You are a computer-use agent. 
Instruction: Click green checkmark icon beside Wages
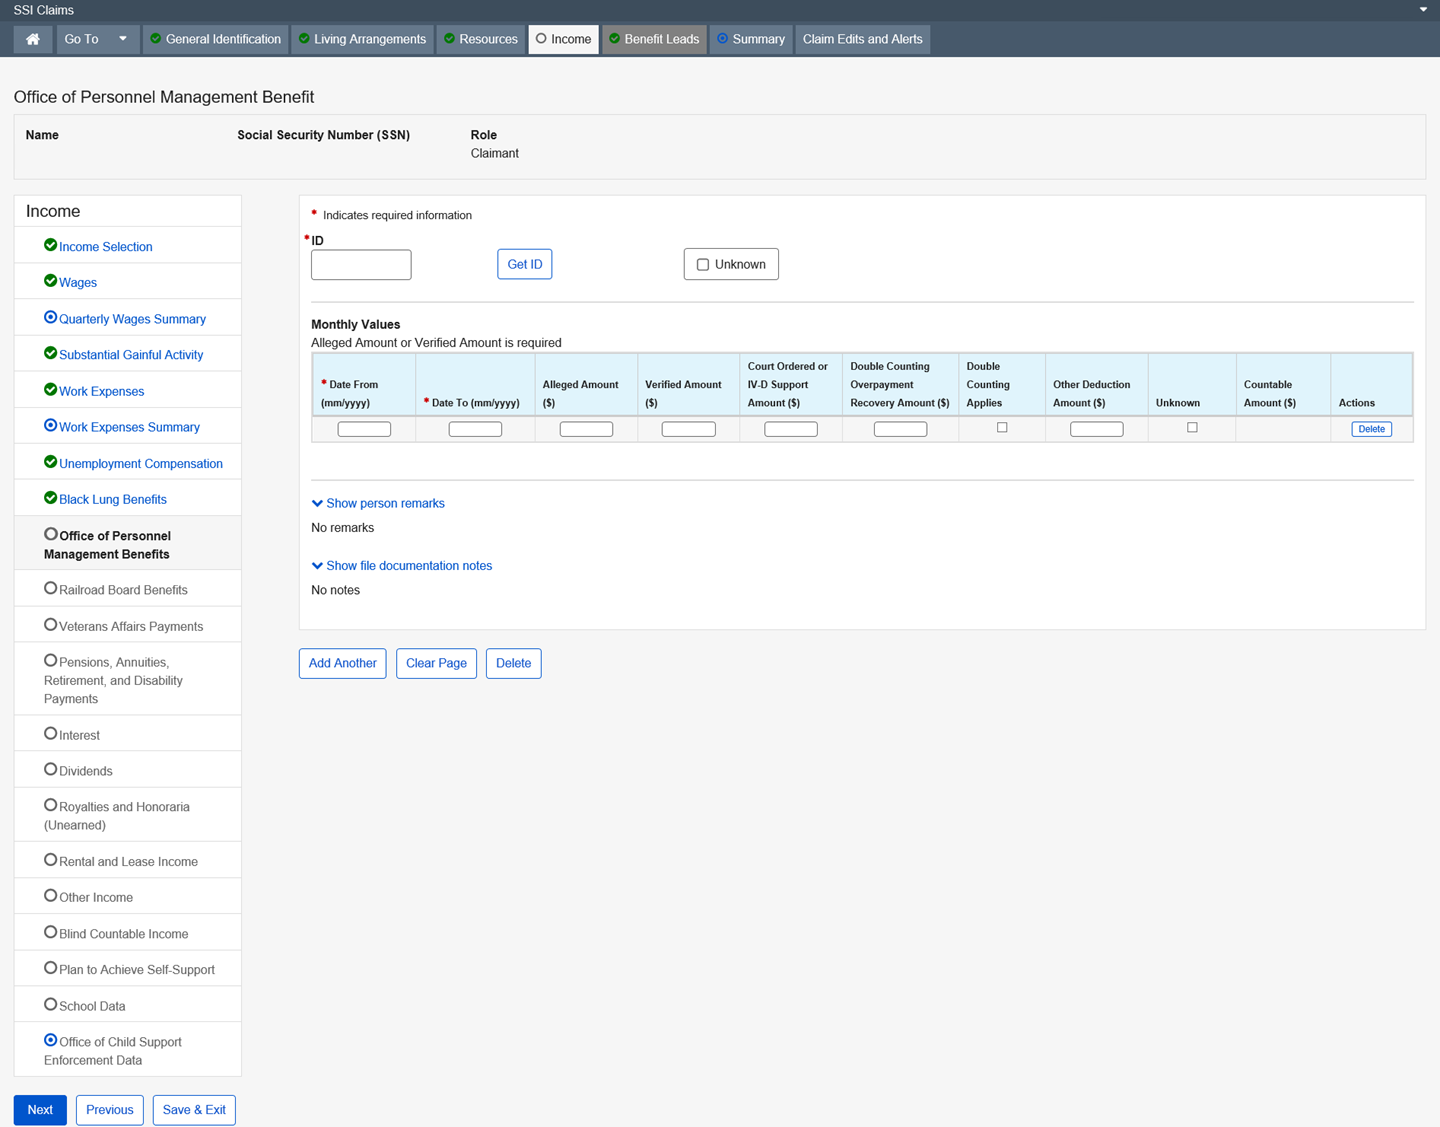click(x=50, y=281)
